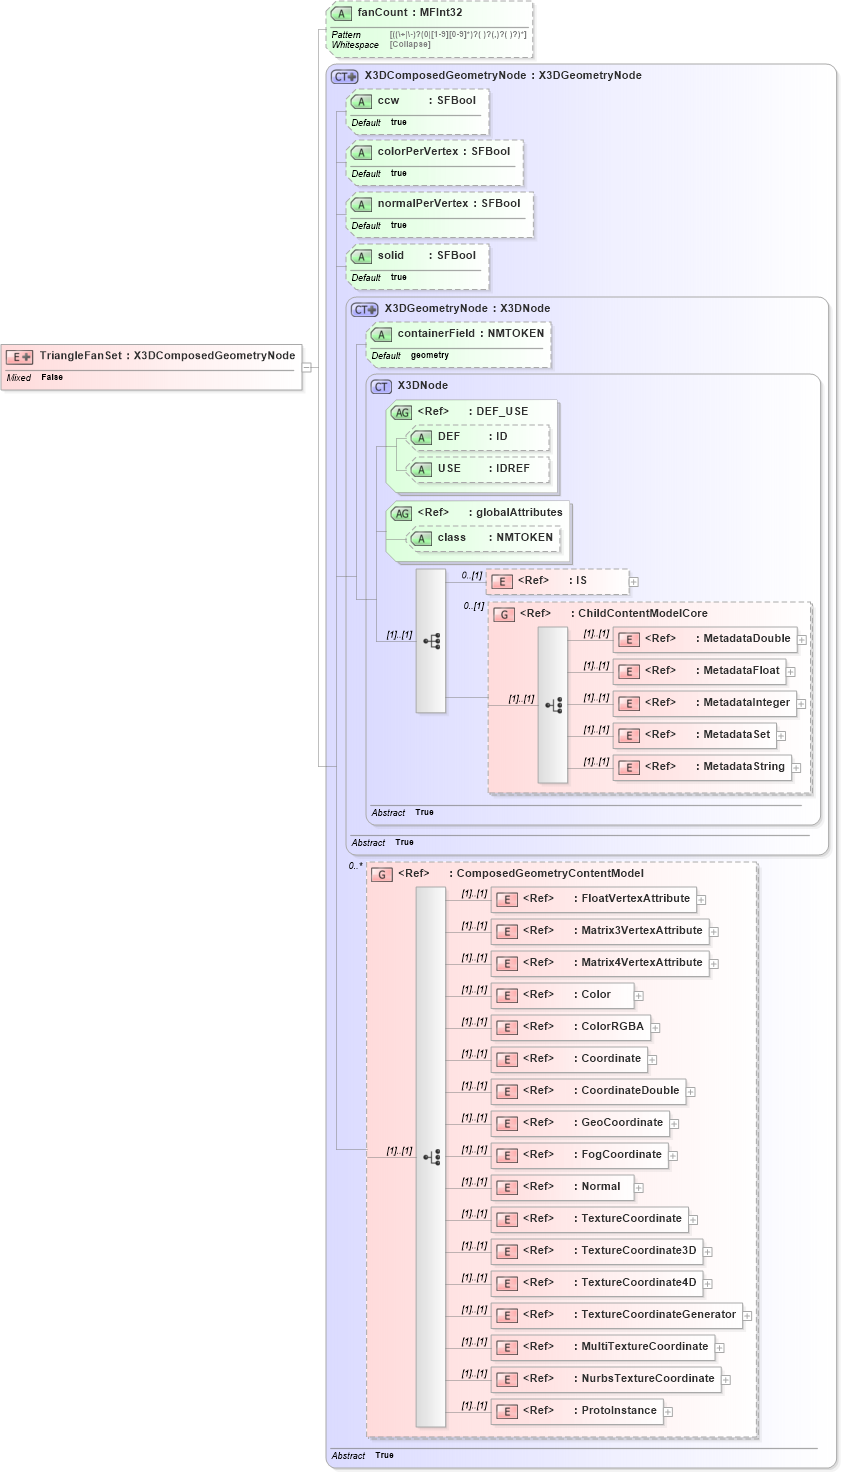Image resolution: width=841 pixels, height=1472 pixels.
Task: Collapse the TriangleFanSet node connector
Action: [307, 367]
